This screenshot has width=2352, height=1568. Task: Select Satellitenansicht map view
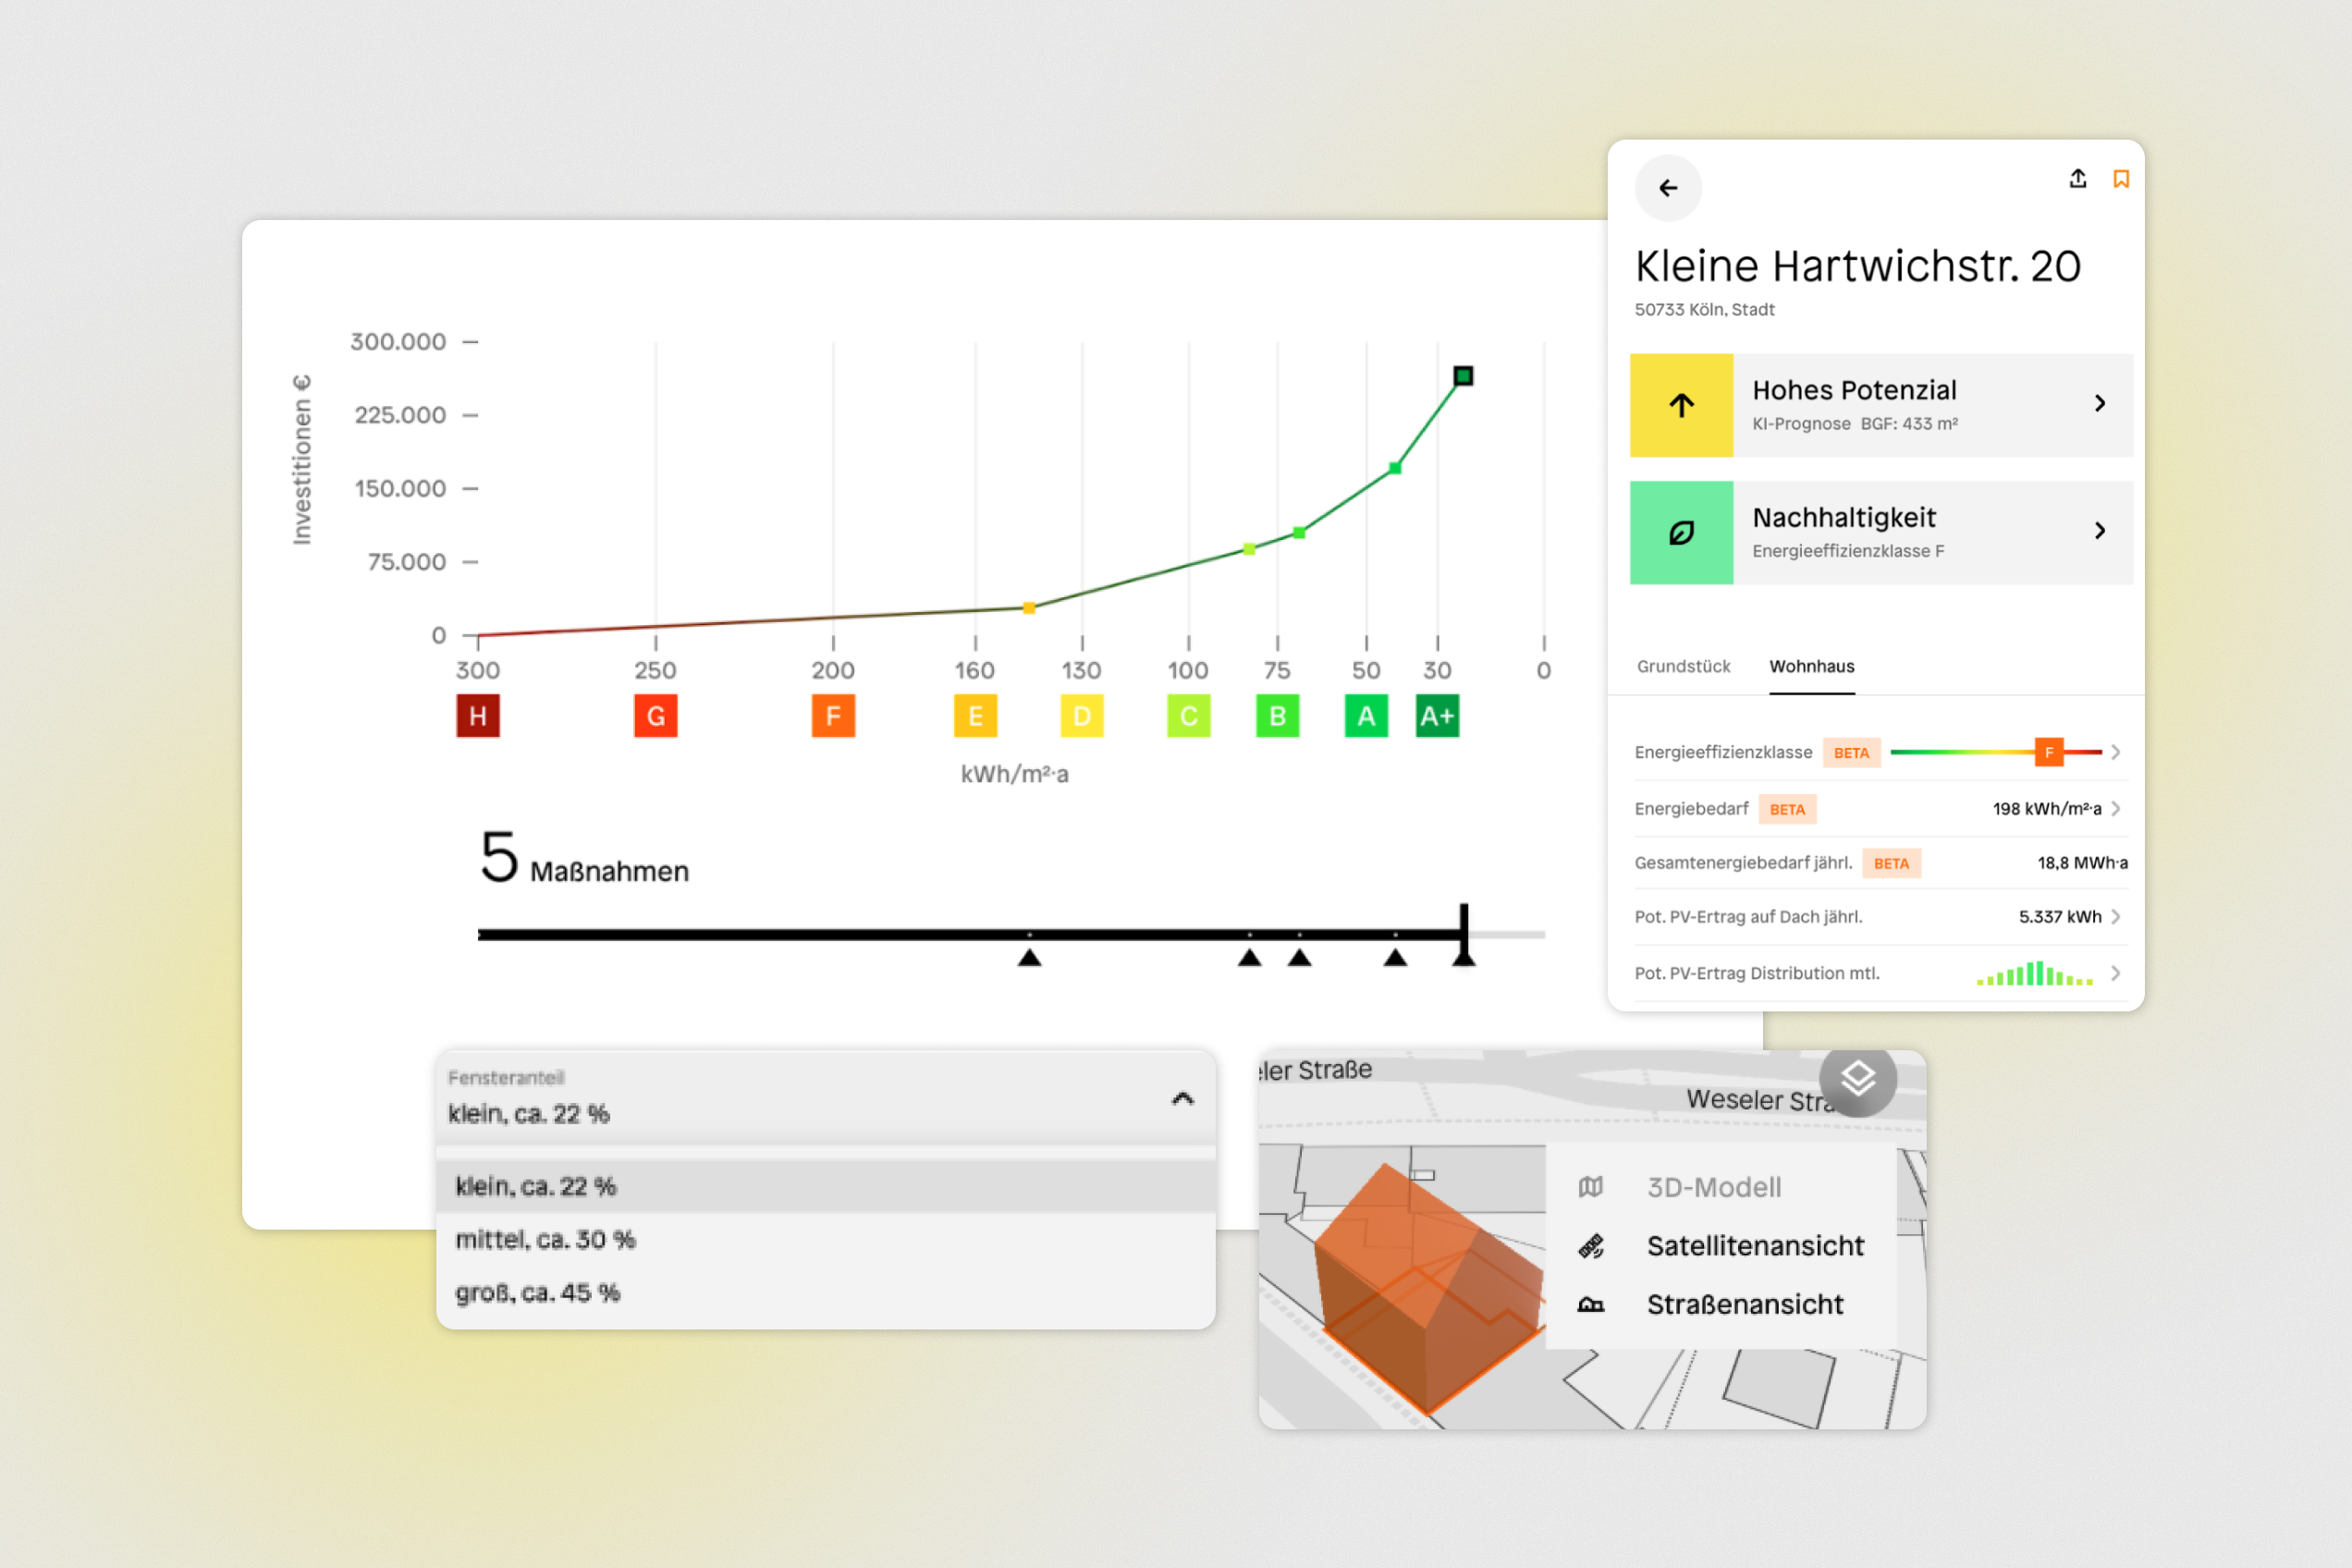(1754, 1246)
